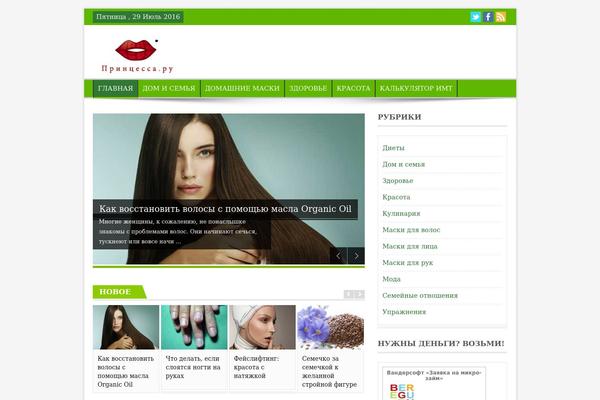
Task: Open the RSS feed icon
Action: click(501, 17)
